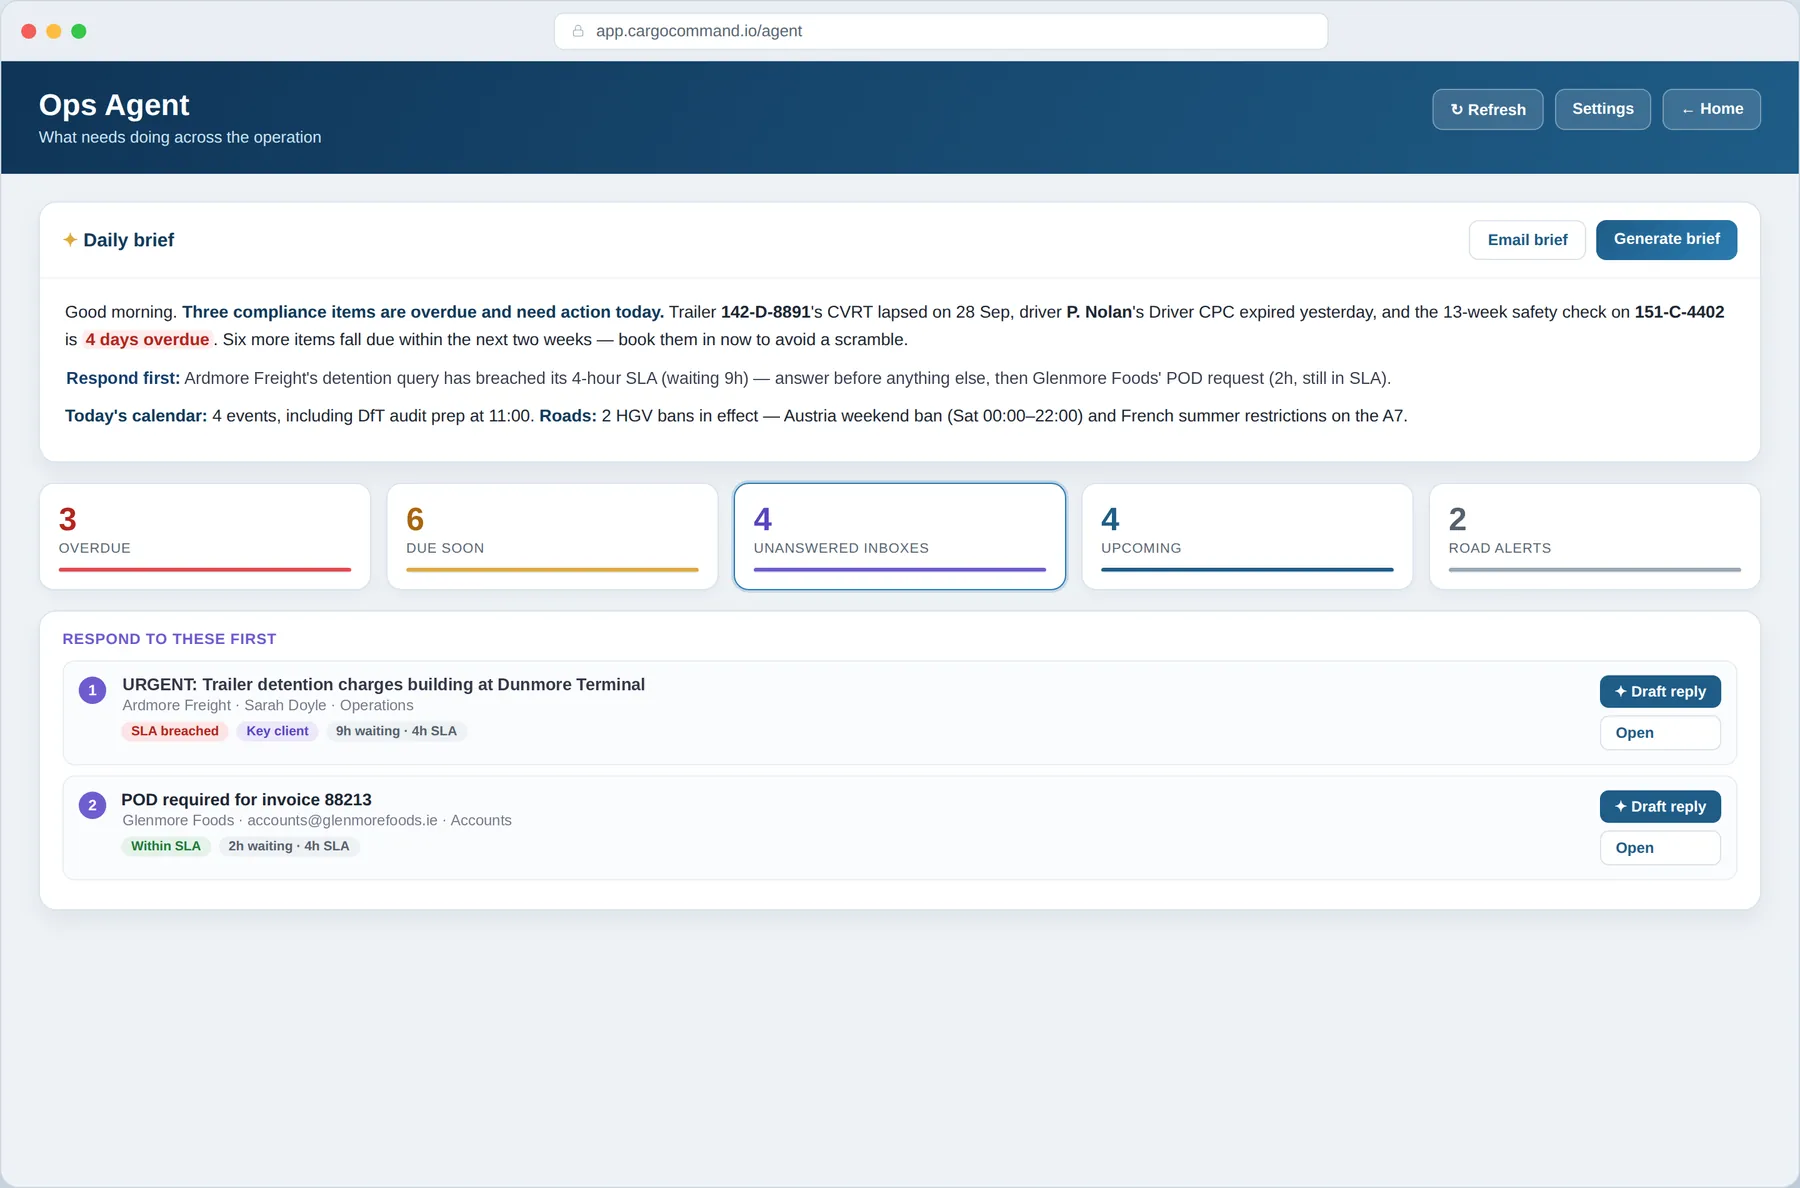Click the Within SLA tag

166,846
